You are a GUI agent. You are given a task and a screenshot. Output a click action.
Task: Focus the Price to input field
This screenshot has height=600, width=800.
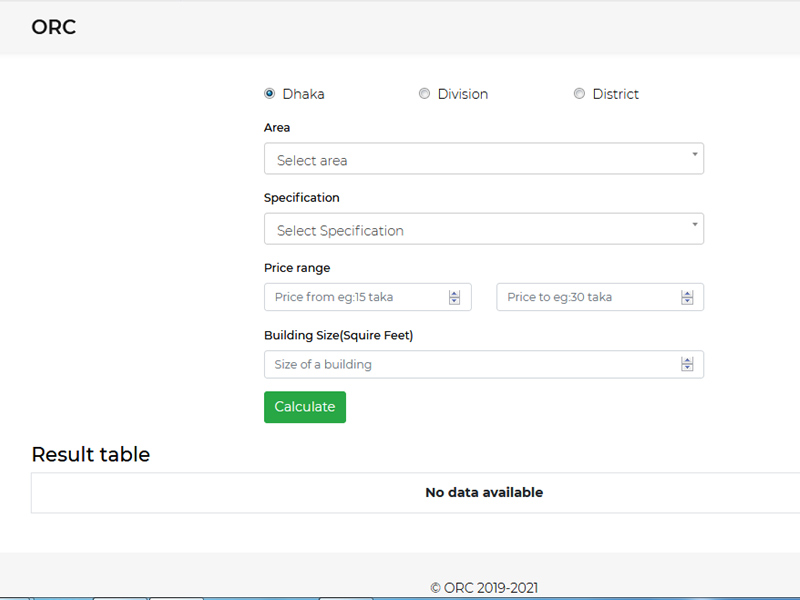[x=588, y=297]
